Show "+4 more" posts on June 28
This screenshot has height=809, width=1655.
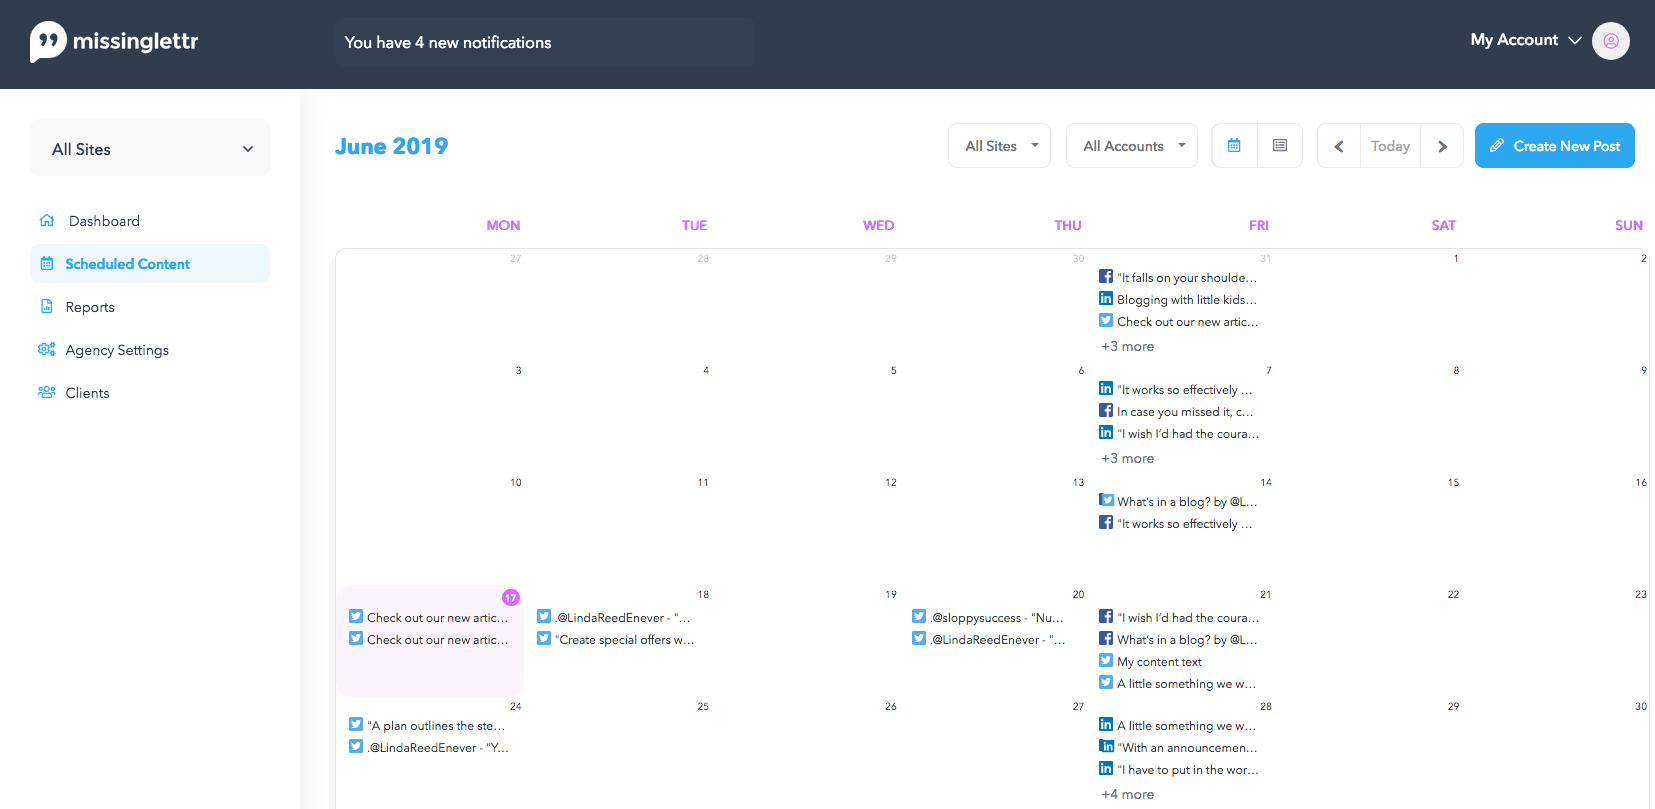click(1127, 794)
